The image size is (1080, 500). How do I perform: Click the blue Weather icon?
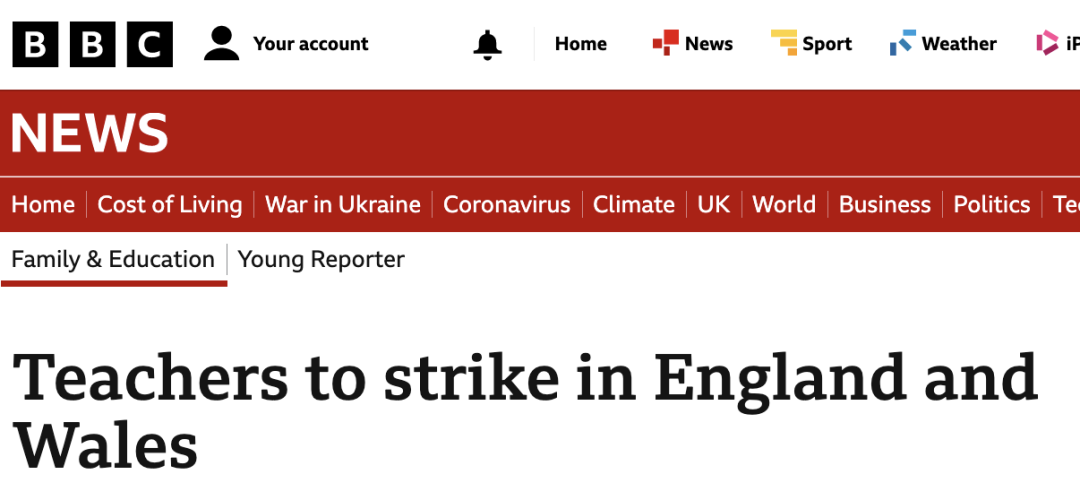click(903, 43)
